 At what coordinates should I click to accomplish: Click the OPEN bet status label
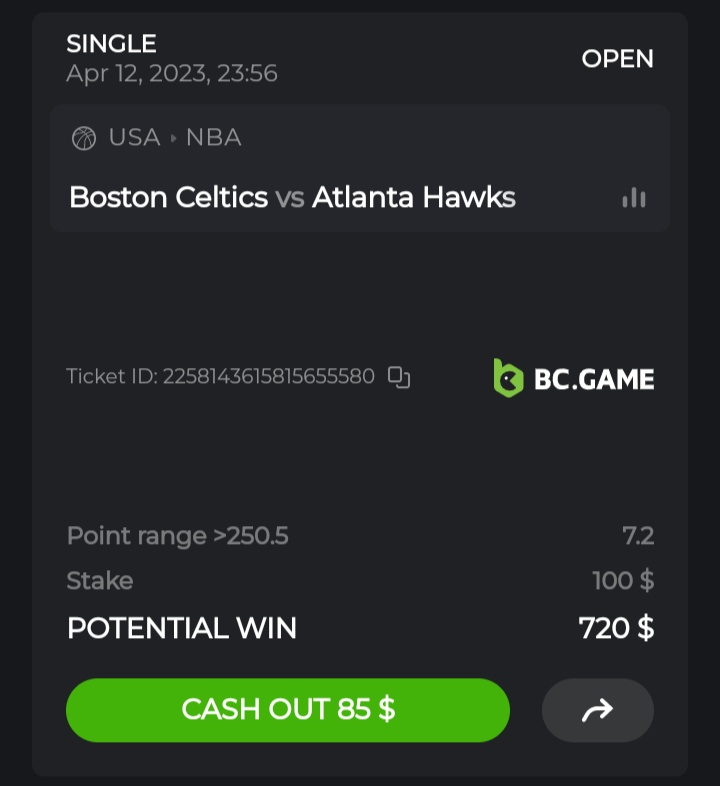coord(617,59)
